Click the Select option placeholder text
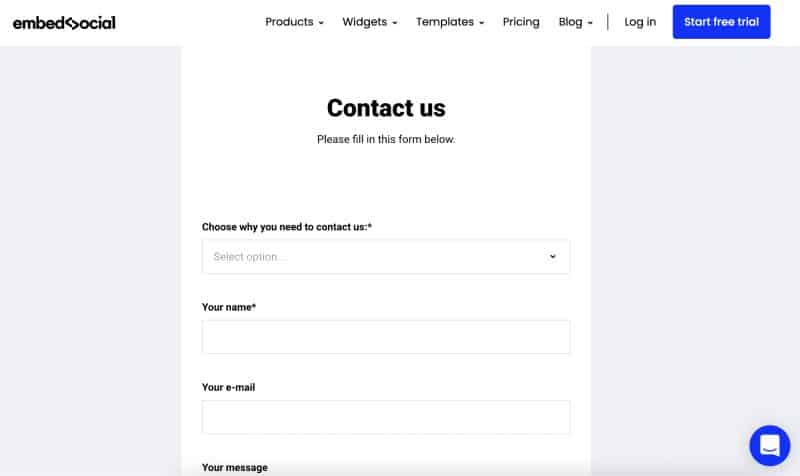800x476 pixels. point(249,257)
